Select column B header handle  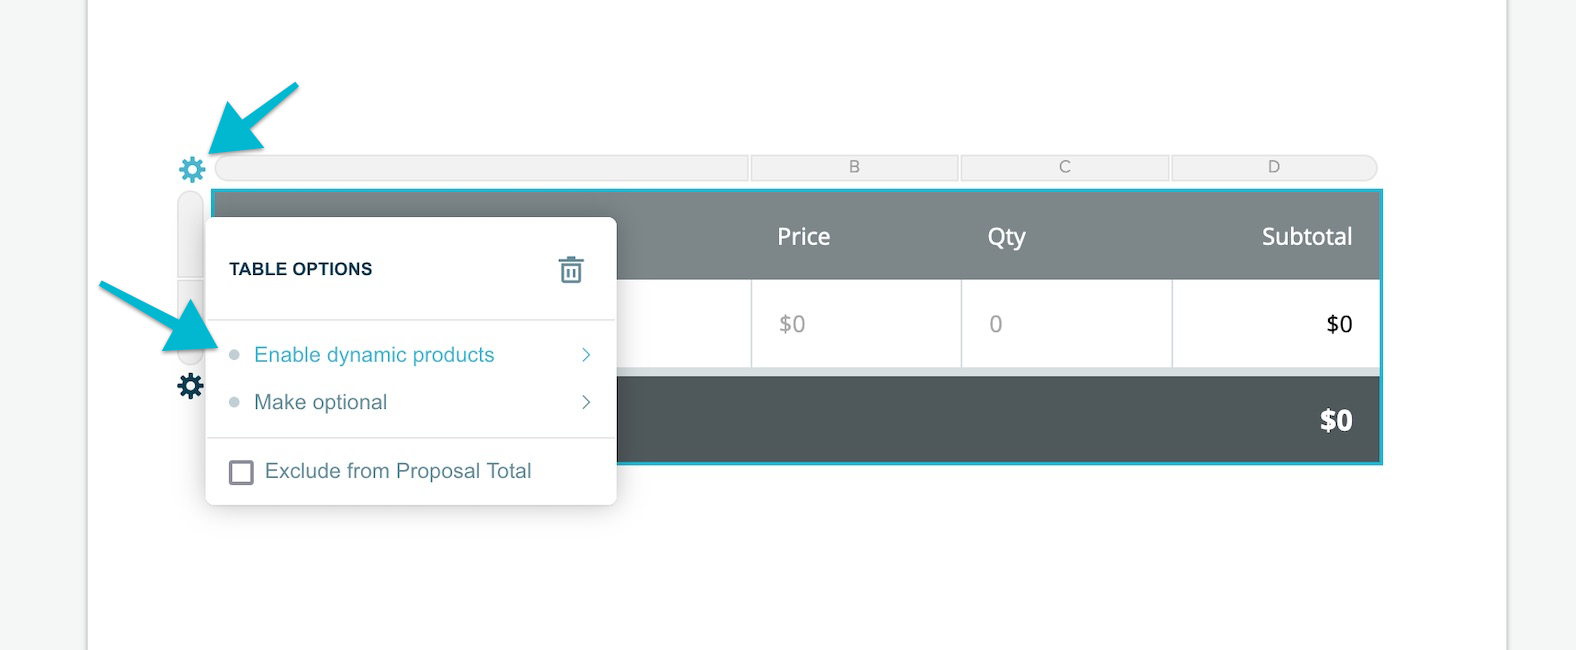tap(854, 167)
